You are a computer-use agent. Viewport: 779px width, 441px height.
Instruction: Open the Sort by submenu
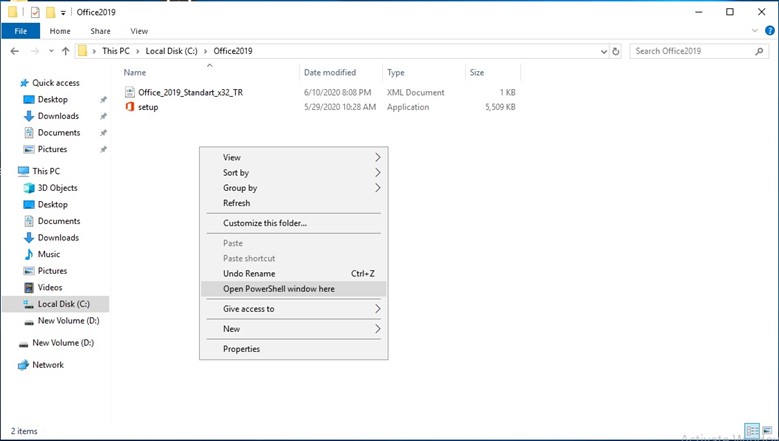point(294,173)
